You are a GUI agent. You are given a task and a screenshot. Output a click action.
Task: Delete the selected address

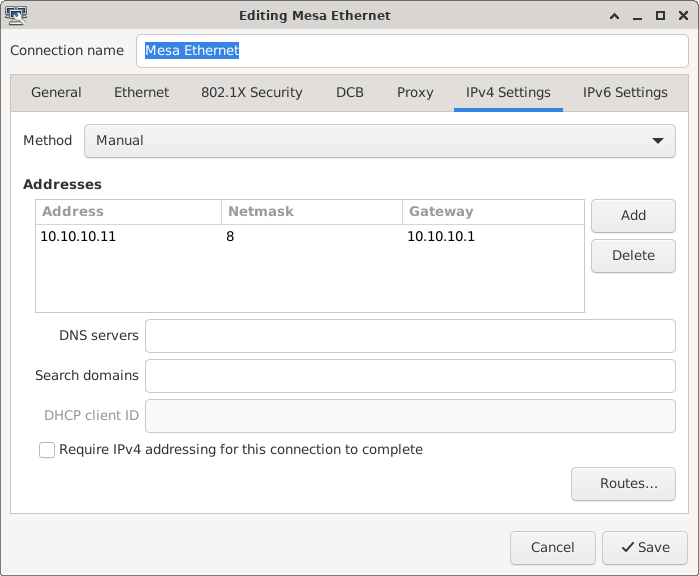[633, 256]
